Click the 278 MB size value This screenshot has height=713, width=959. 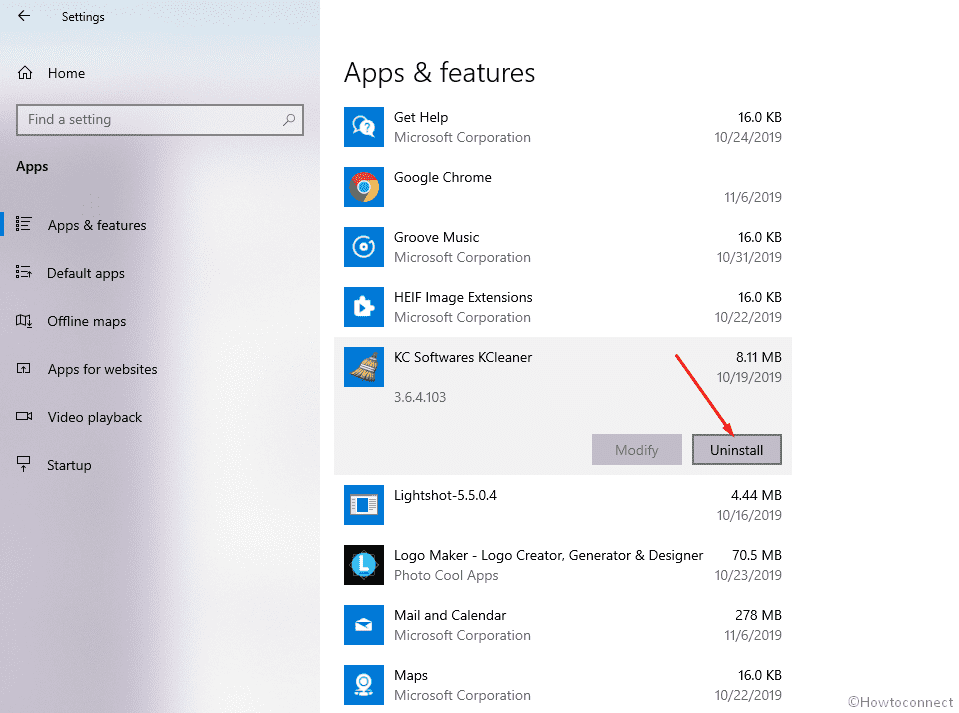(x=758, y=615)
